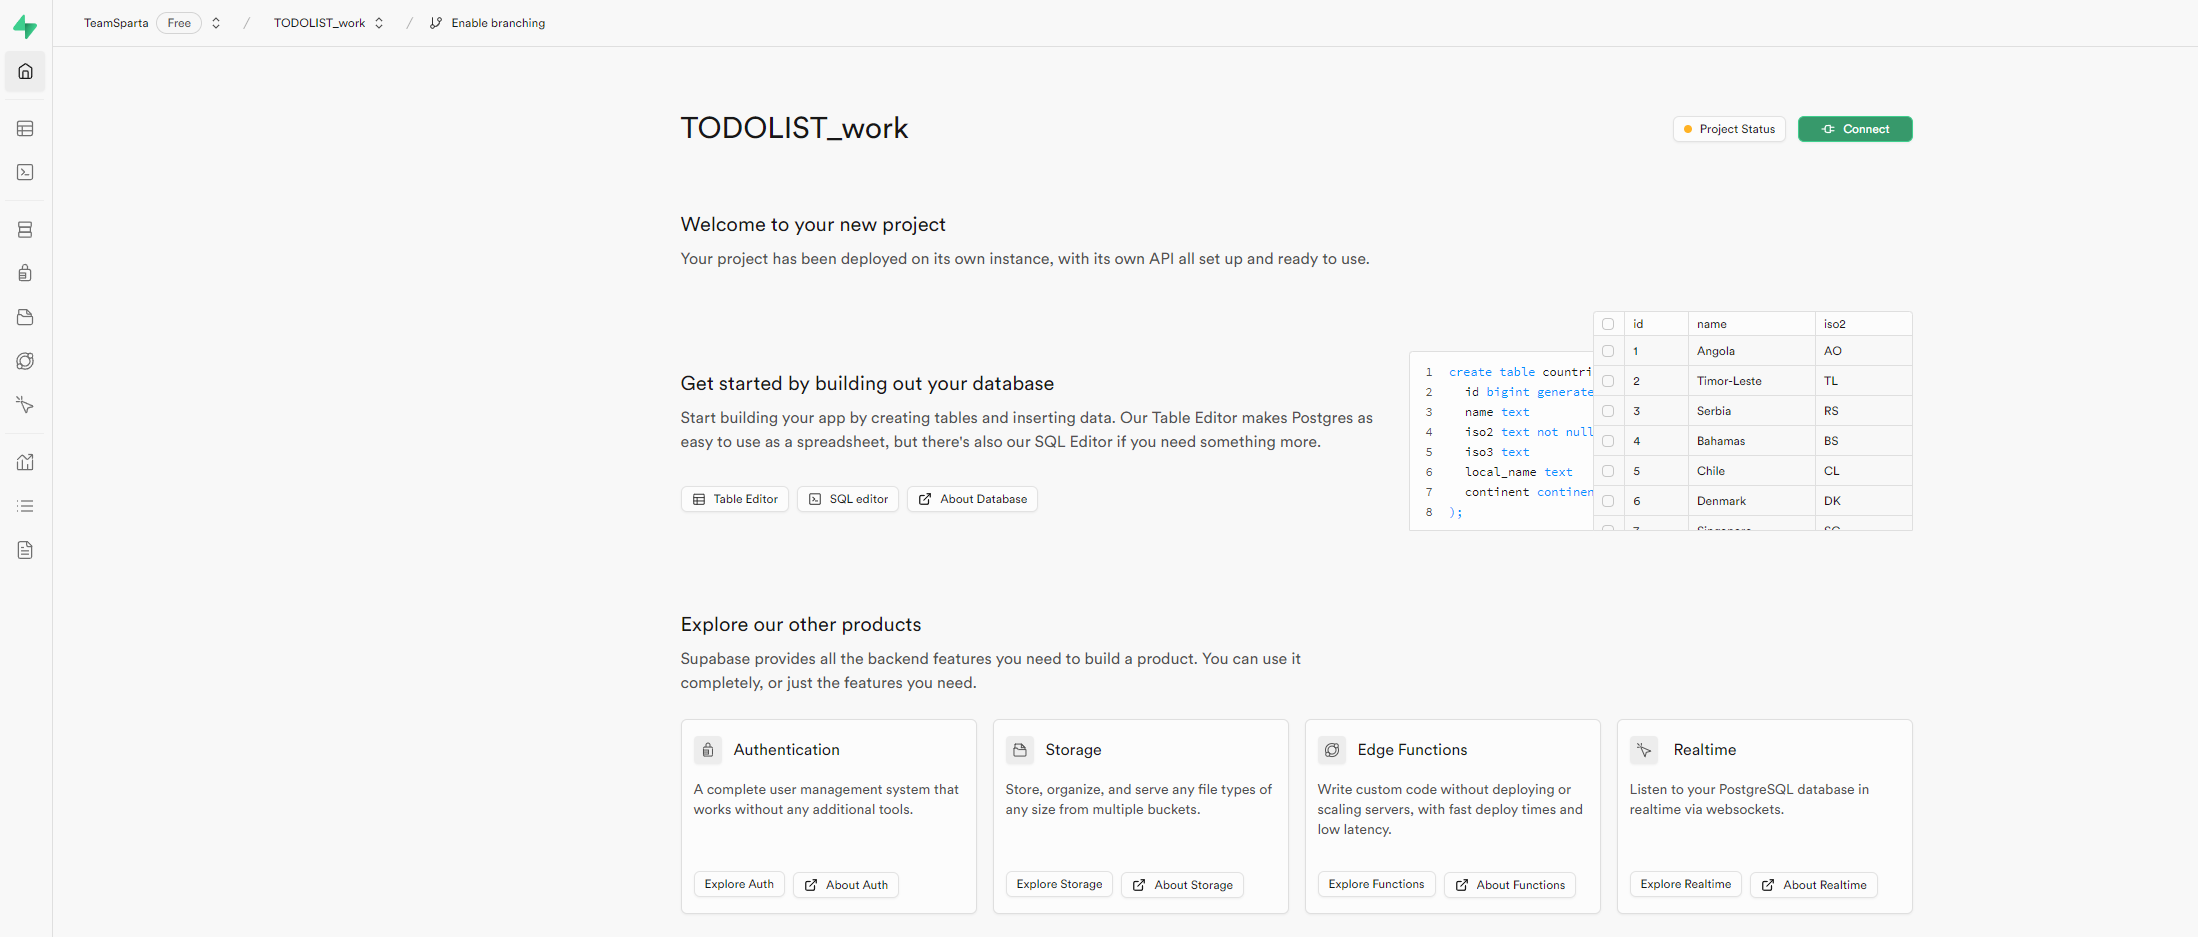2198x937 pixels.
Task: Click the 'iso2' column header
Action: (1864, 324)
